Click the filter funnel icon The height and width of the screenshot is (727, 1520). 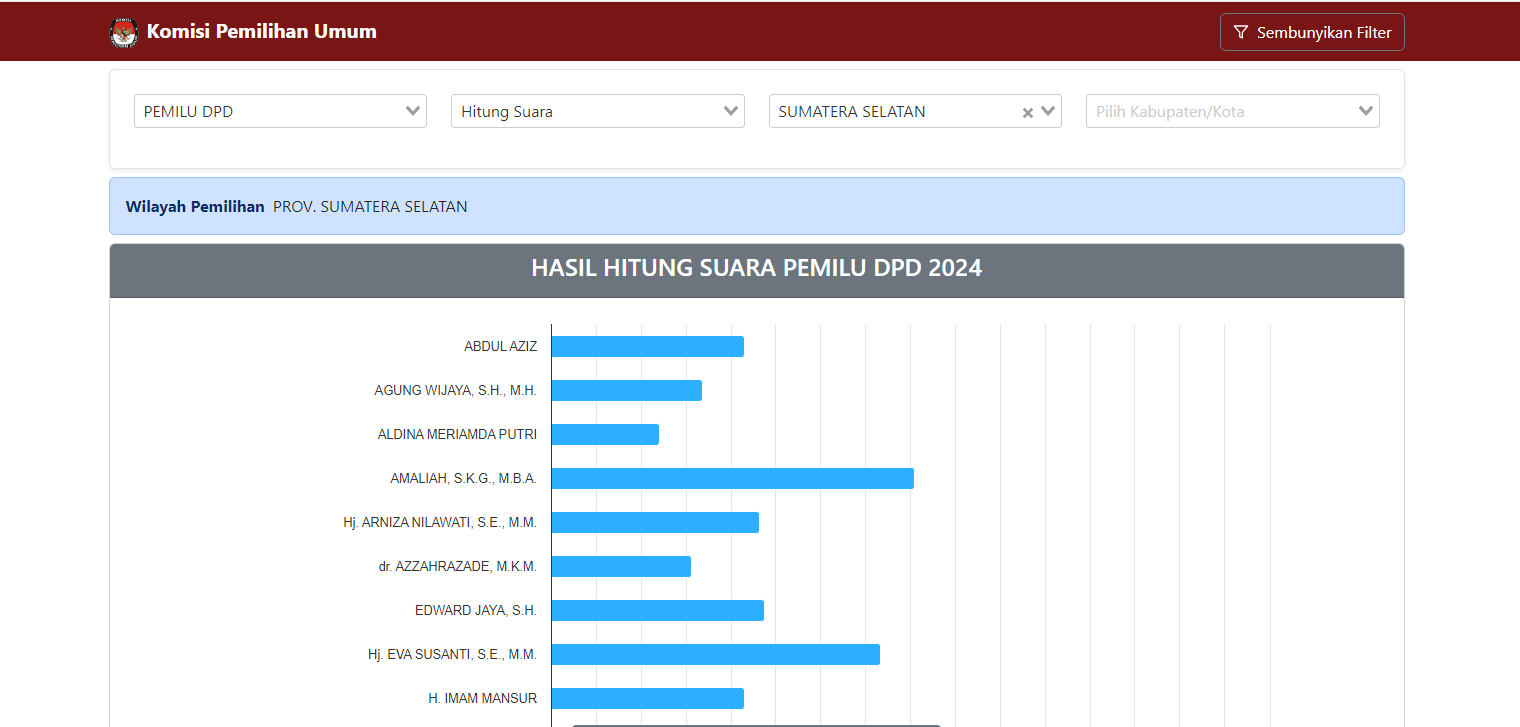pyautogui.click(x=1240, y=32)
